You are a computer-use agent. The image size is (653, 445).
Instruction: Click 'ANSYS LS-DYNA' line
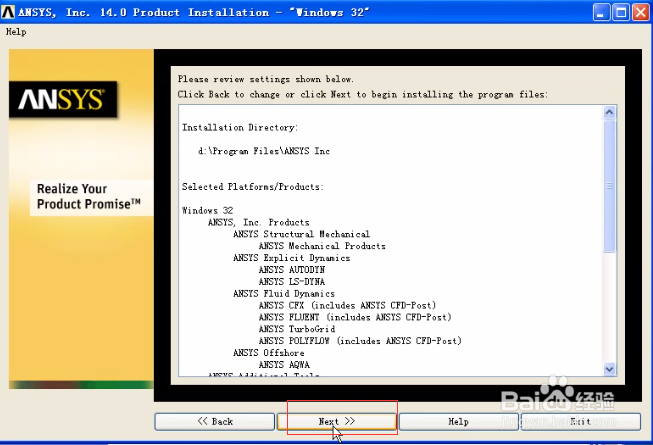coord(292,282)
